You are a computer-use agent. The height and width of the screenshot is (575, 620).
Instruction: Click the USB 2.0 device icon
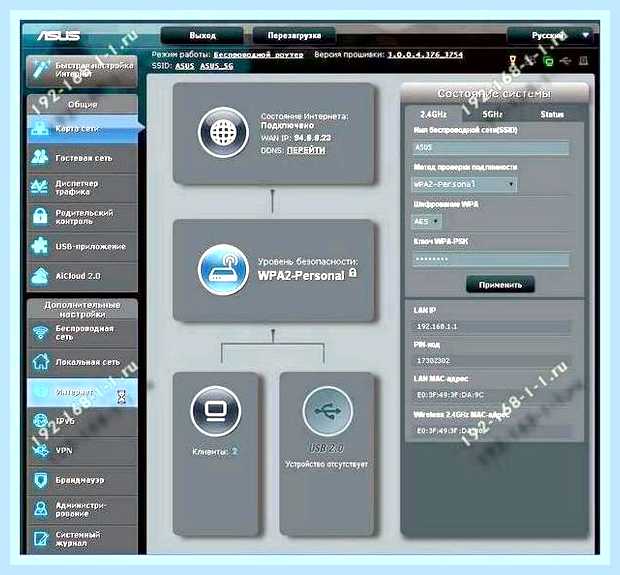[x=327, y=411]
